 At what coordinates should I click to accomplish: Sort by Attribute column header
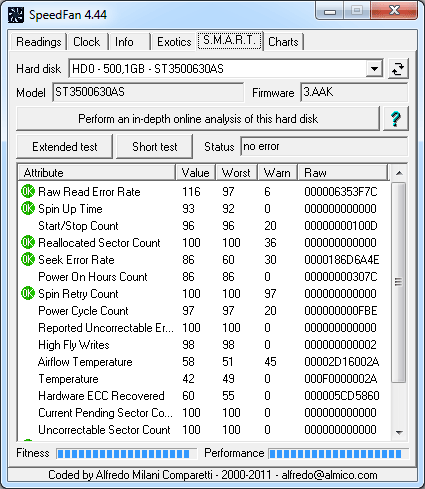(x=97, y=173)
